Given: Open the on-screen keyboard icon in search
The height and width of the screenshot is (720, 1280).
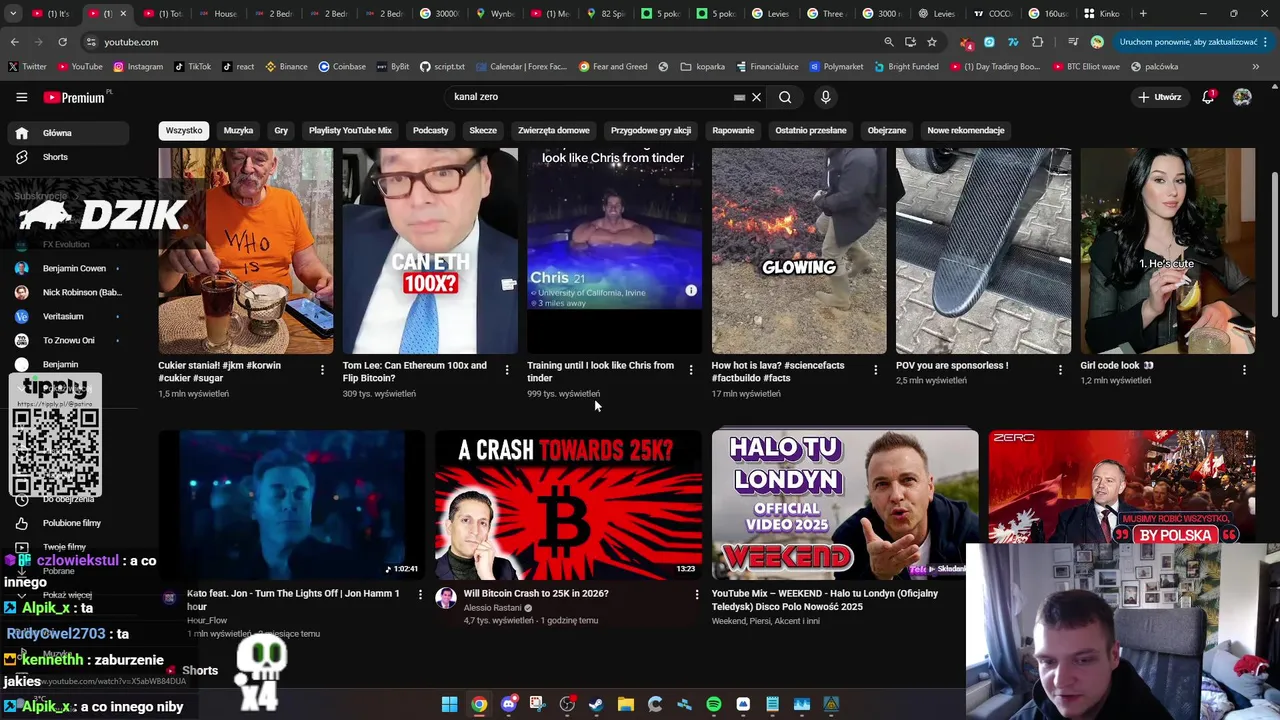Looking at the screenshot, I should click(x=739, y=97).
